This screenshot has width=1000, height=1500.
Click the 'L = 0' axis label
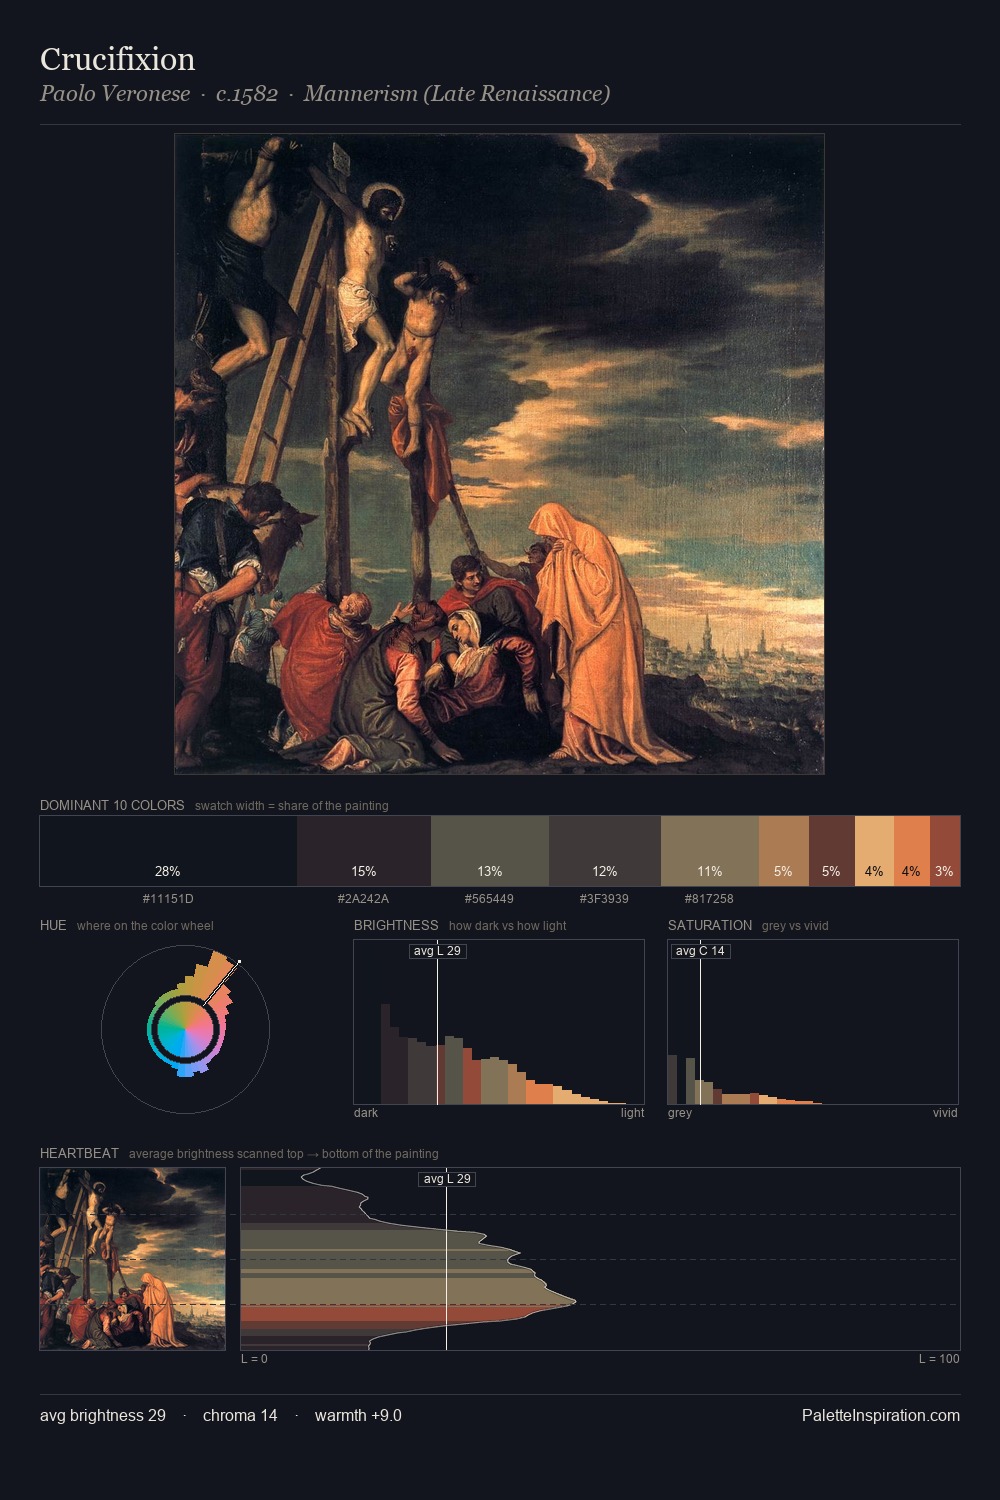(x=254, y=1359)
